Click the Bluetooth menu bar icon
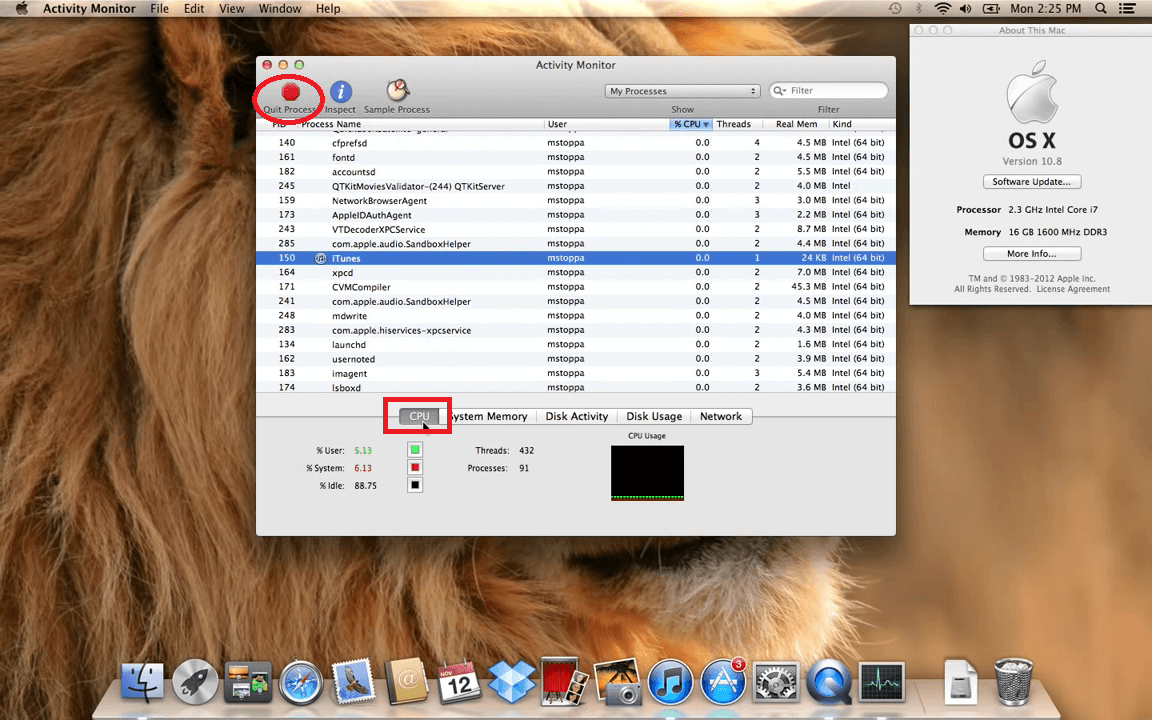This screenshot has width=1152, height=720. 918,9
